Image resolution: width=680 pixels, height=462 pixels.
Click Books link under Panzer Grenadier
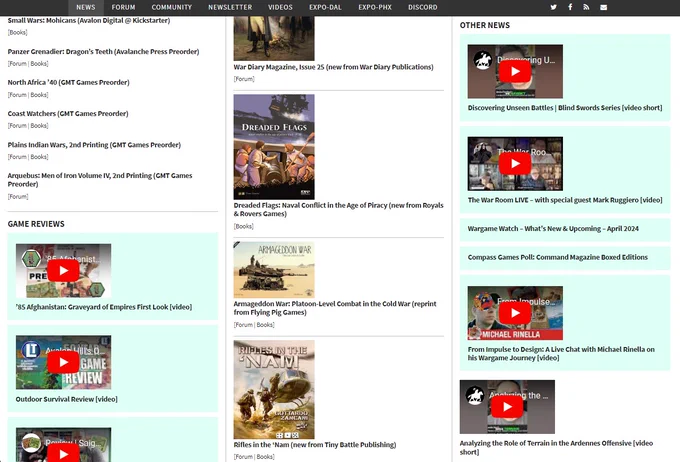pyautogui.click(x=39, y=64)
